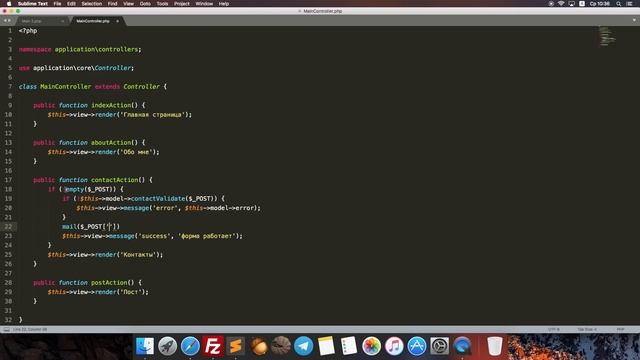This screenshot has width=640, height=360.
Task: Click 'namespace' keyword on line 3
Action: click(35, 49)
